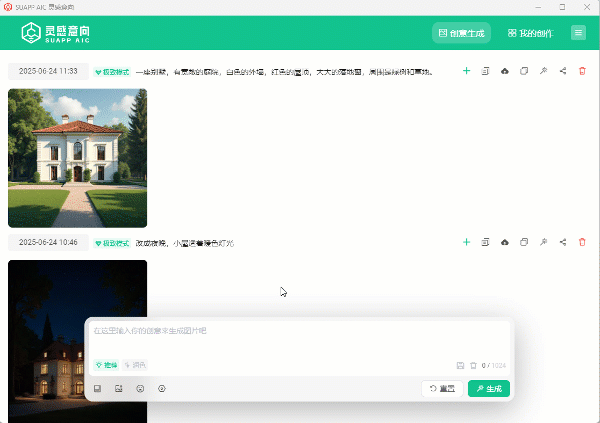
Task: Toggle the 闪绘 mode chip
Action: click(x=135, y=366)
